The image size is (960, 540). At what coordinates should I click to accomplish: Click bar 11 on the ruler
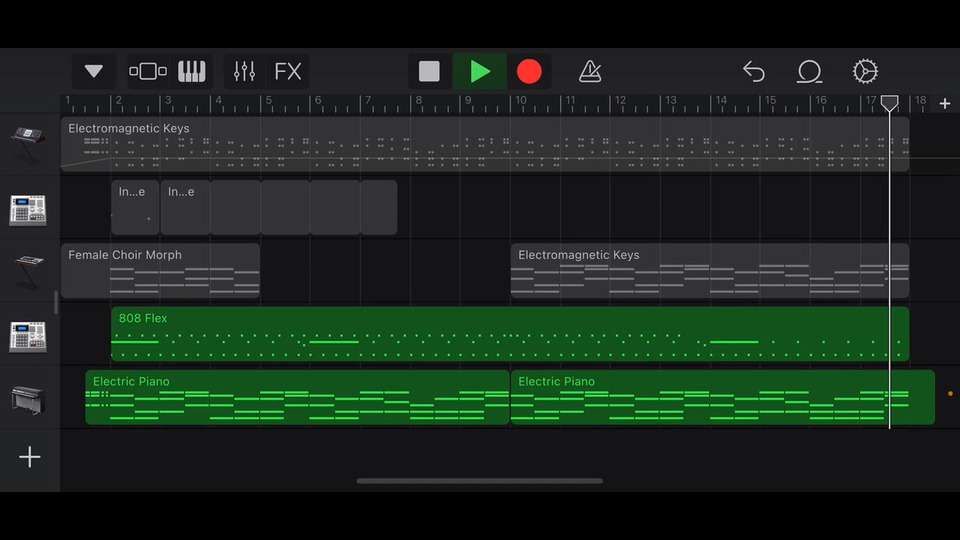coord(570,100)
